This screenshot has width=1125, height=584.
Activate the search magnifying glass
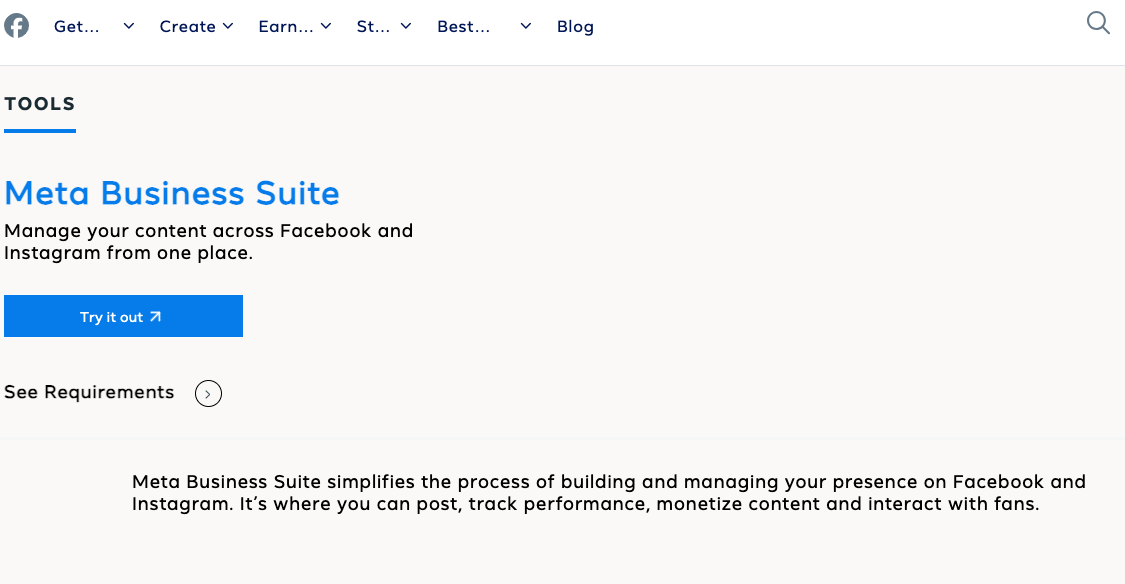(x=1097, y=22)
